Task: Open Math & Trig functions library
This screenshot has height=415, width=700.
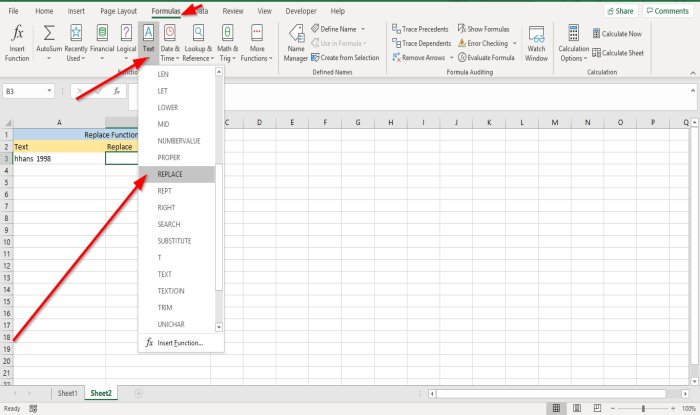Action: [228, 43]
